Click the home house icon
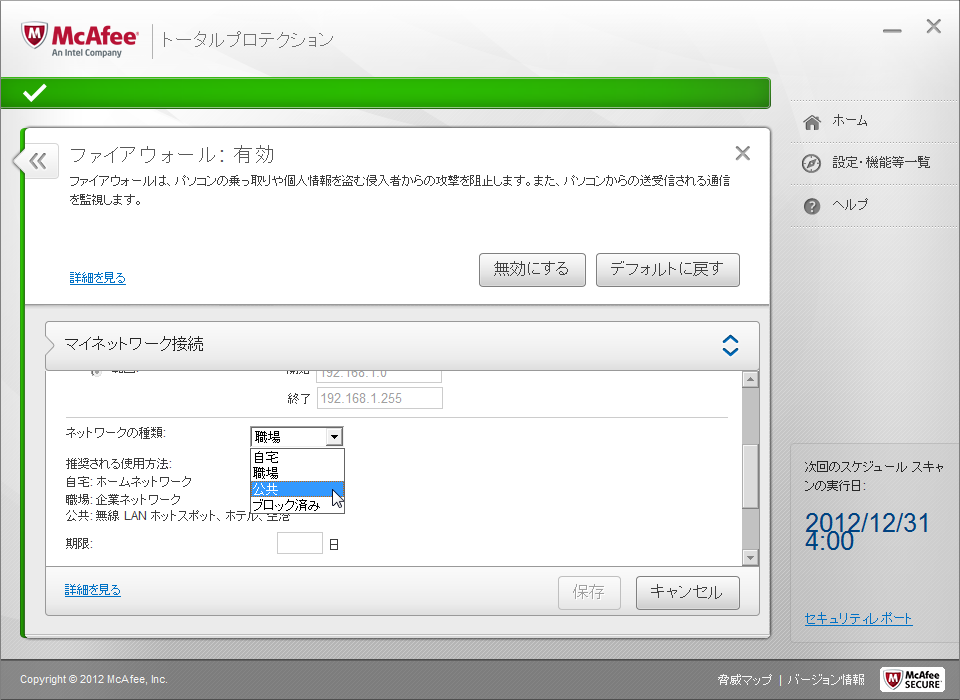960x700 pixels. (x=812, y=122)
